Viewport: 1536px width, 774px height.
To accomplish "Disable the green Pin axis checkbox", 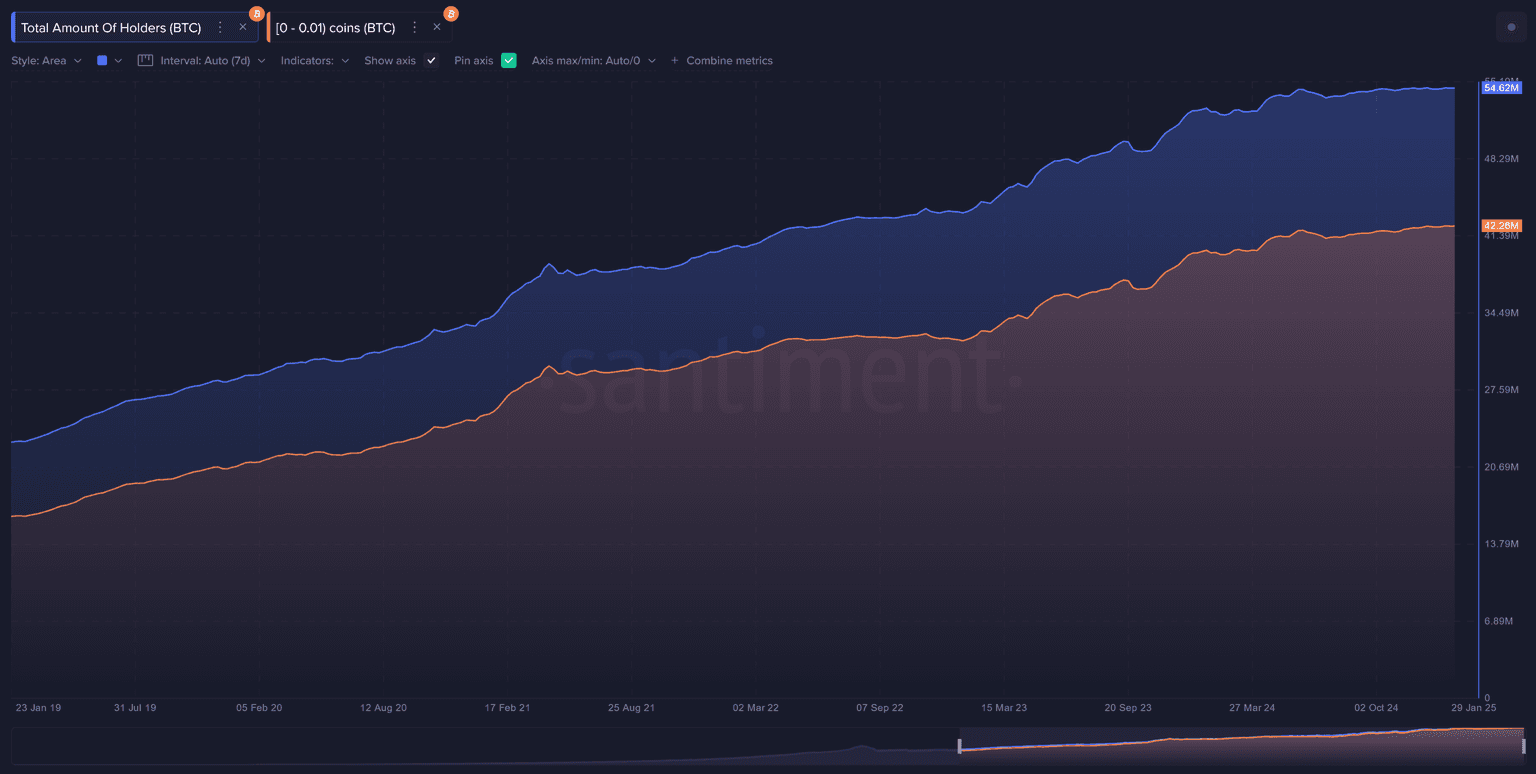I will point(509,61).
